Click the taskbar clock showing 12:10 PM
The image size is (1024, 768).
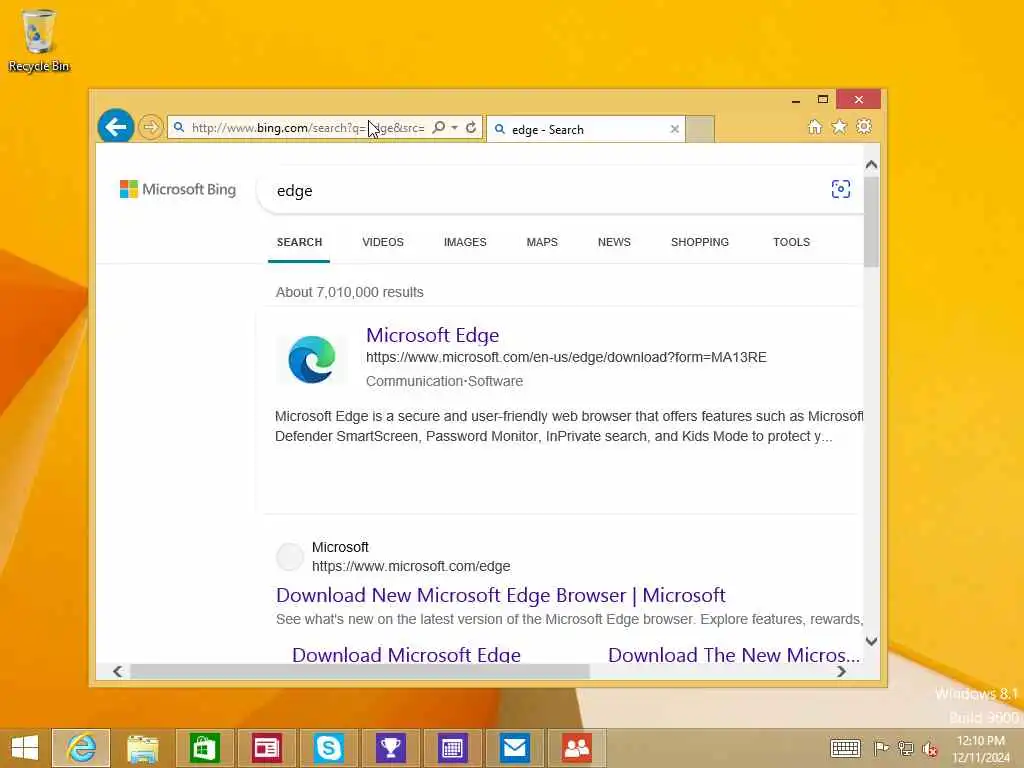pos(981,749)
